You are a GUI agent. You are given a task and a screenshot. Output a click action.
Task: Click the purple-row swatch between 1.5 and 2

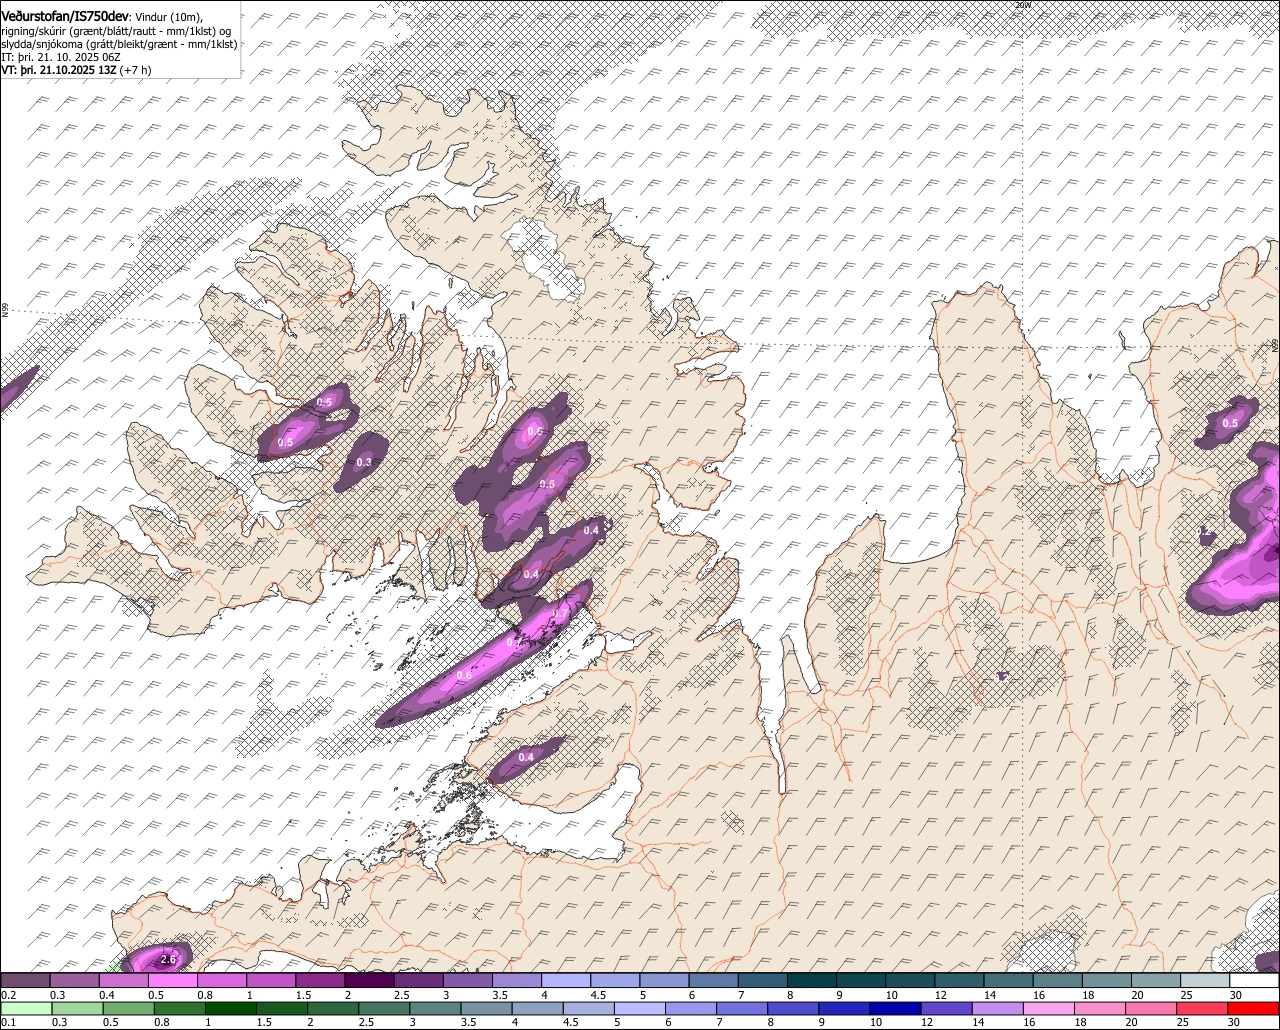coord(320,981)
